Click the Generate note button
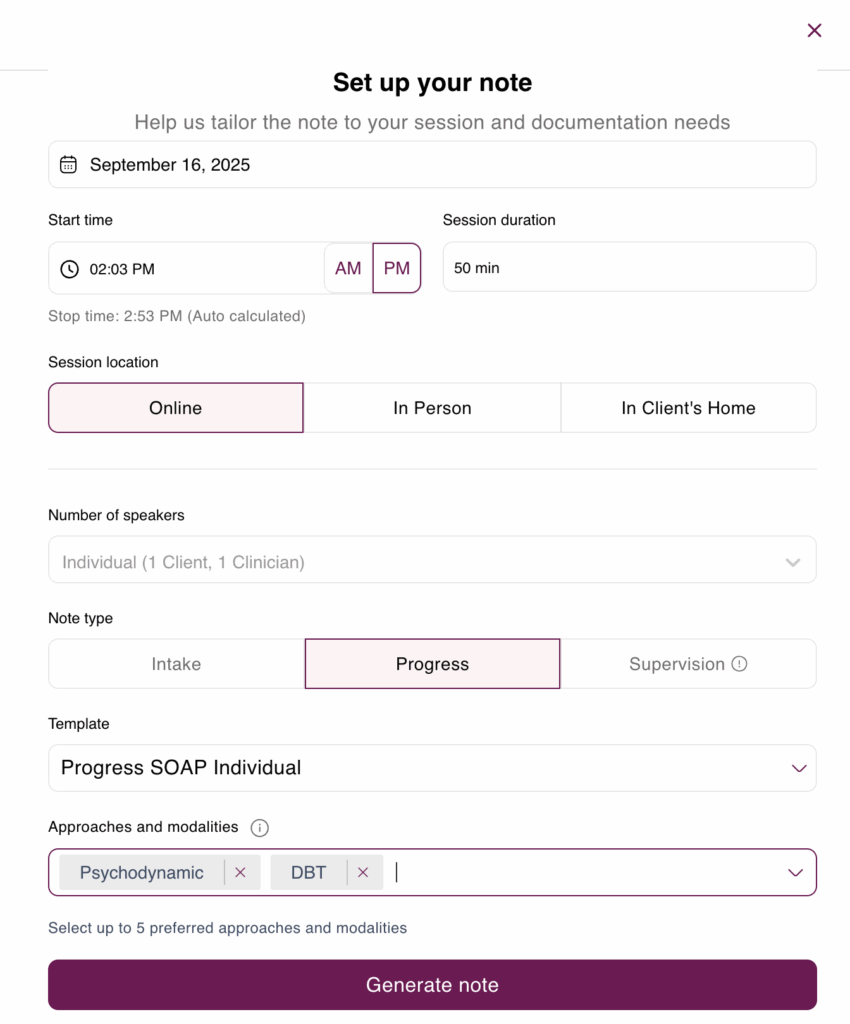Viewport: 850px width, 1024px height. [x=432, y=985]
